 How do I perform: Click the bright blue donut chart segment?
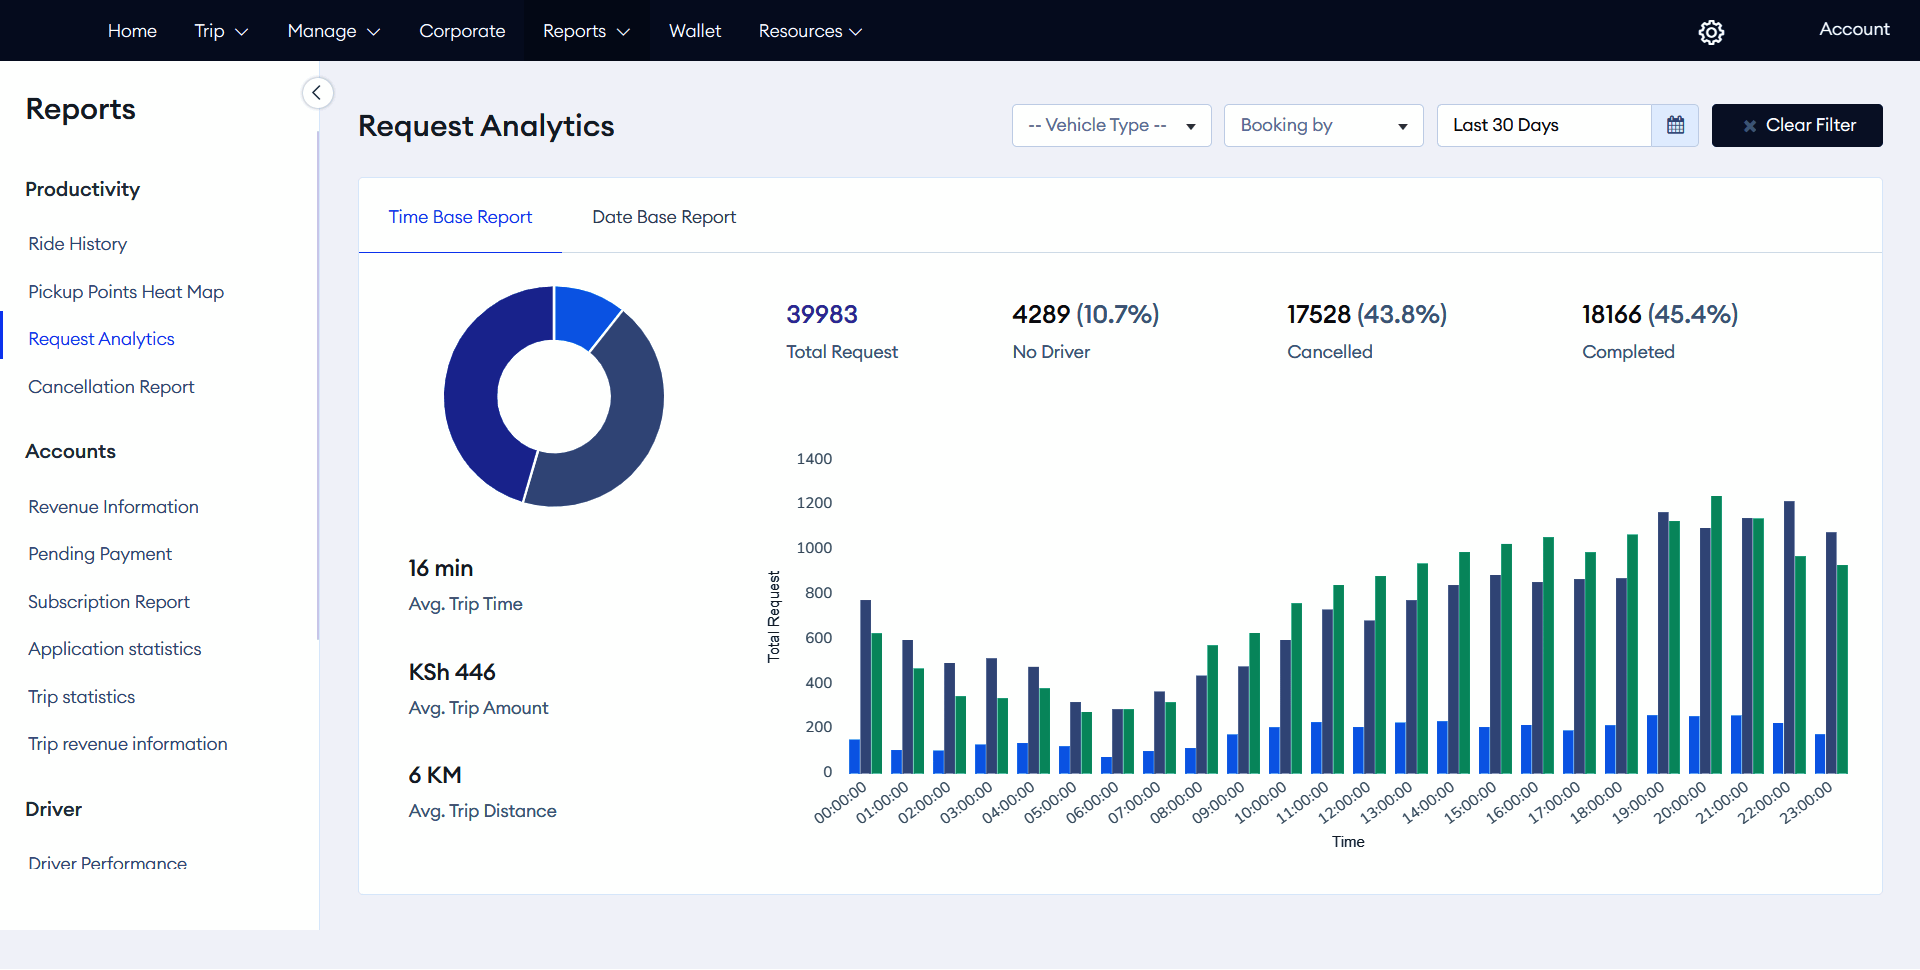(x=583, y=315)
